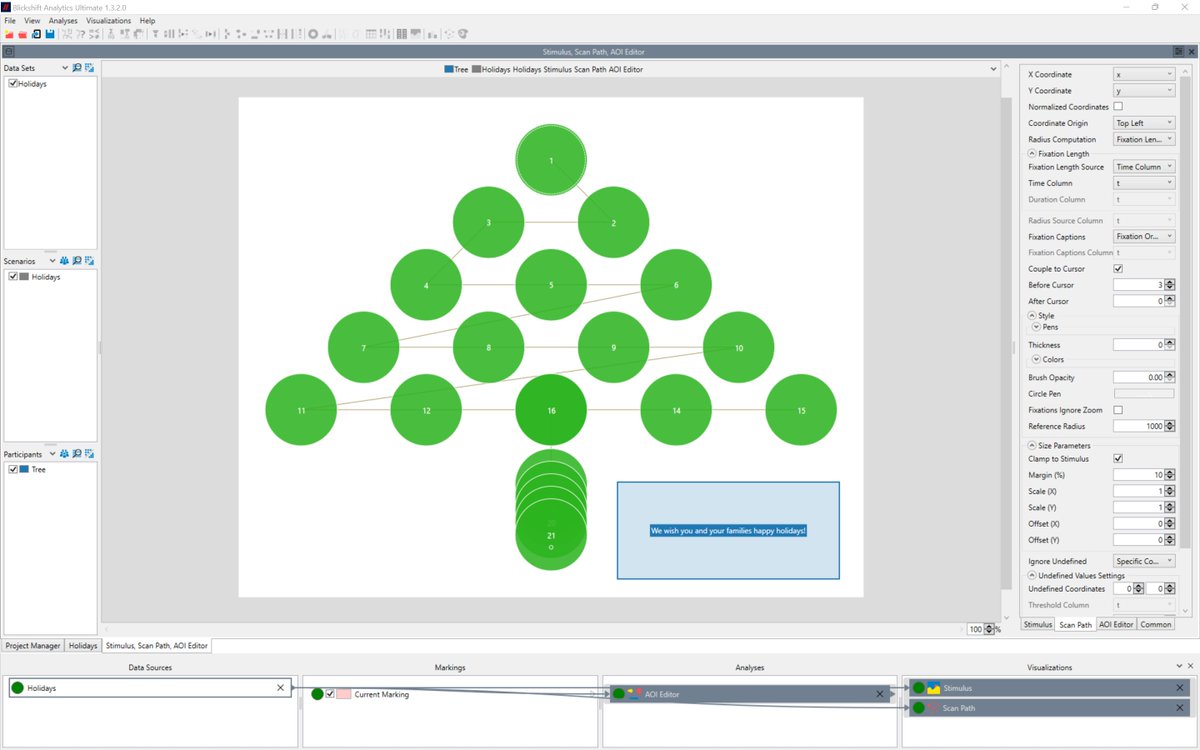This screenshot has height=750, width=1200.
Task: Switch to the Common properties tab
Action: coord(1155,624)
